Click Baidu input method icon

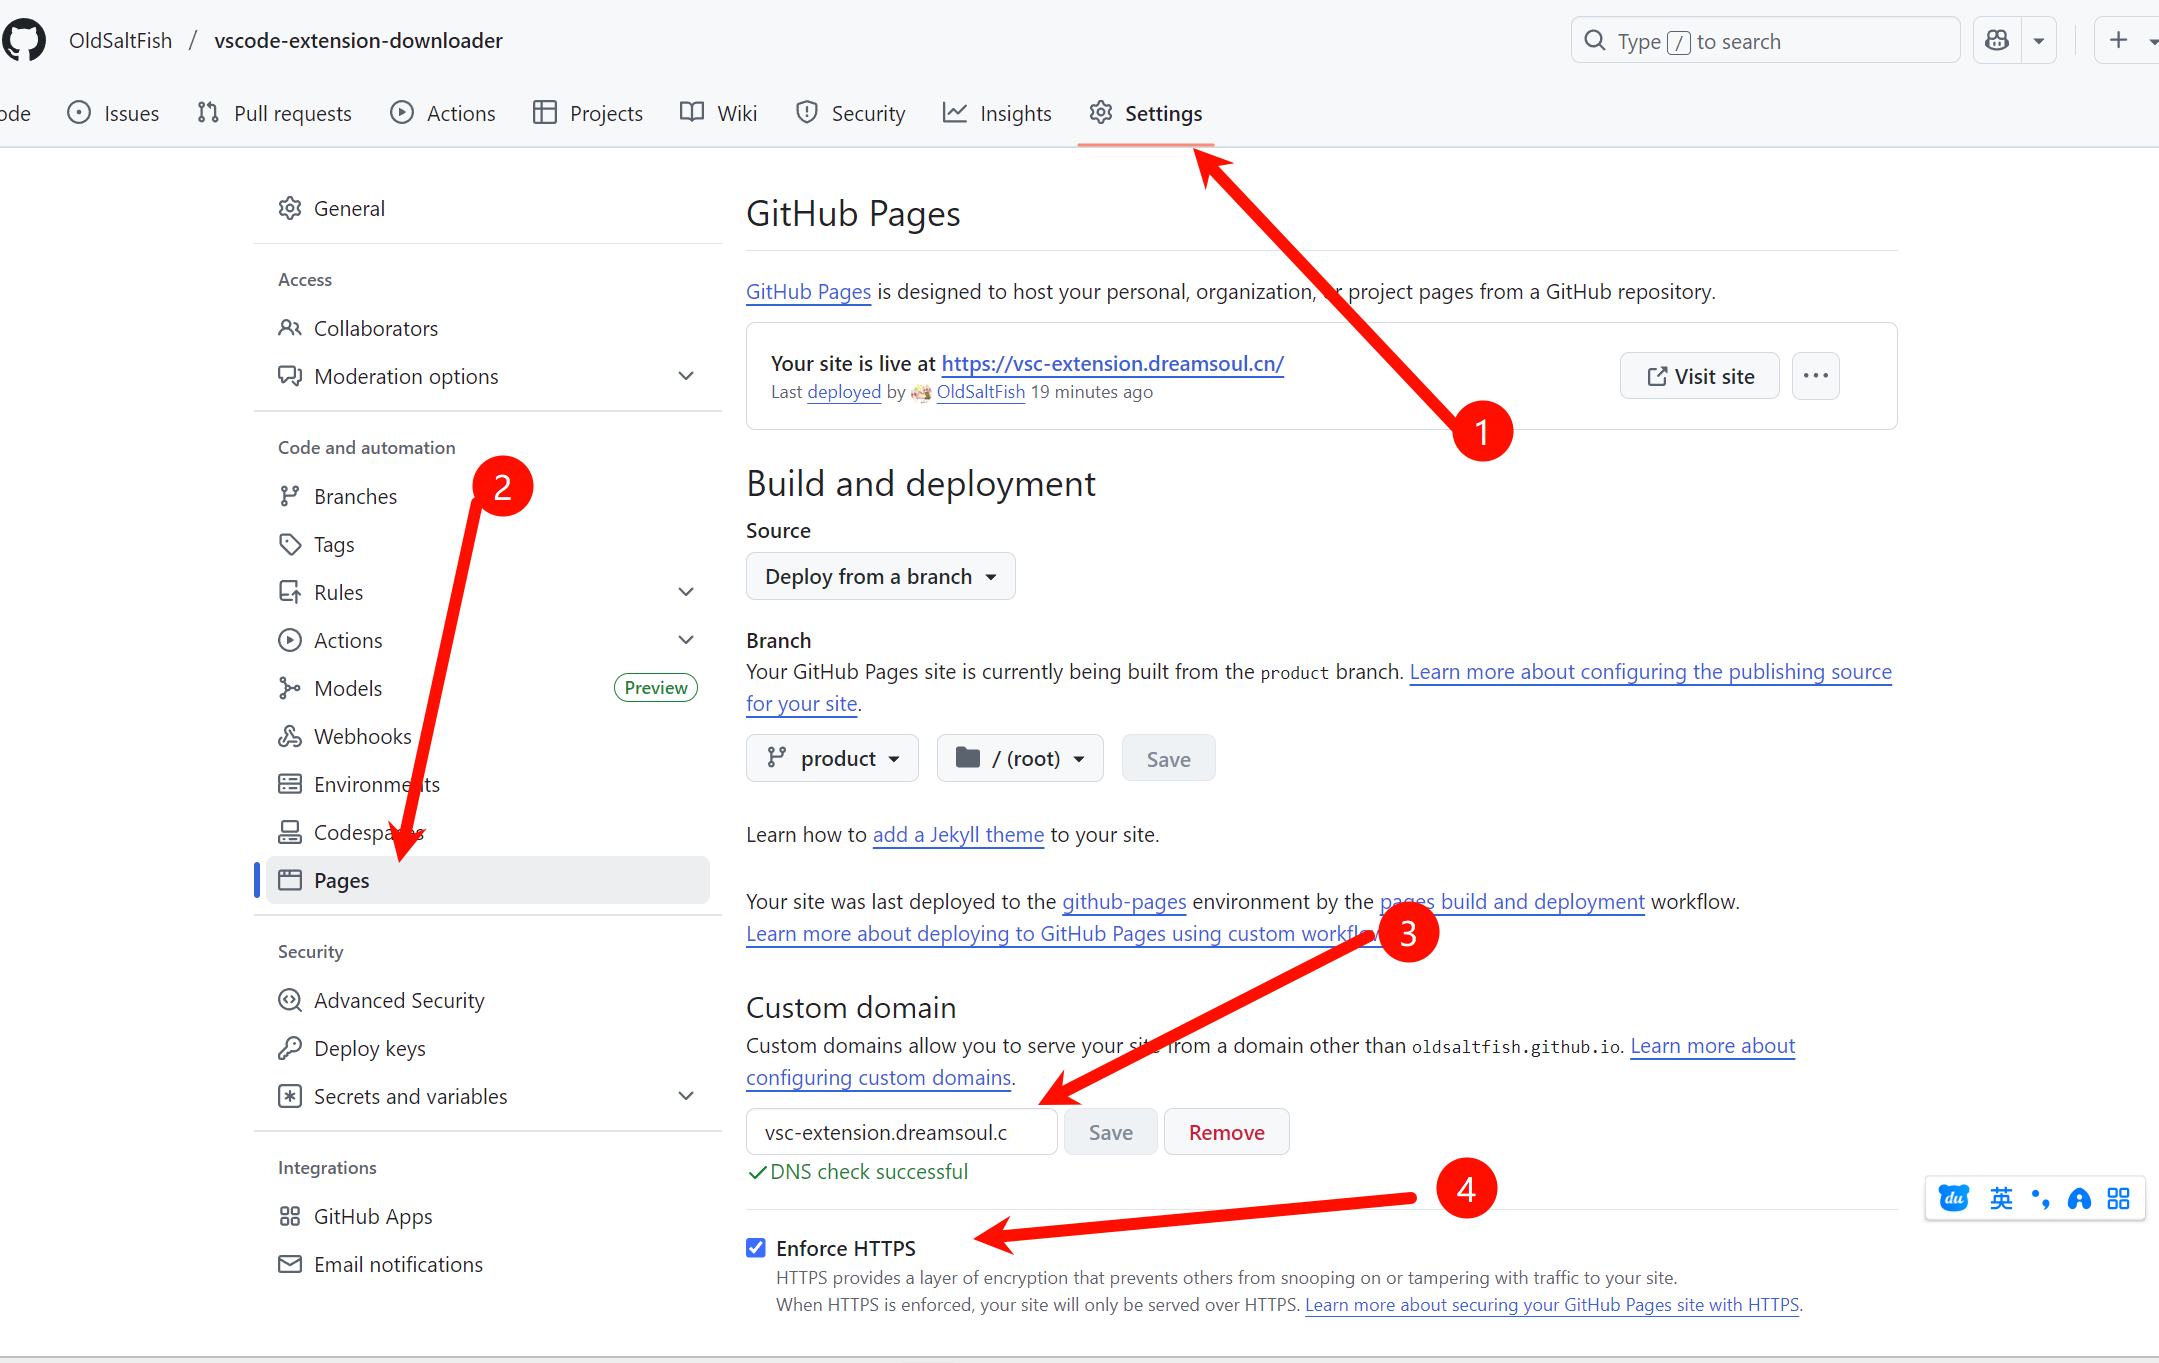click(1953, 1198)
